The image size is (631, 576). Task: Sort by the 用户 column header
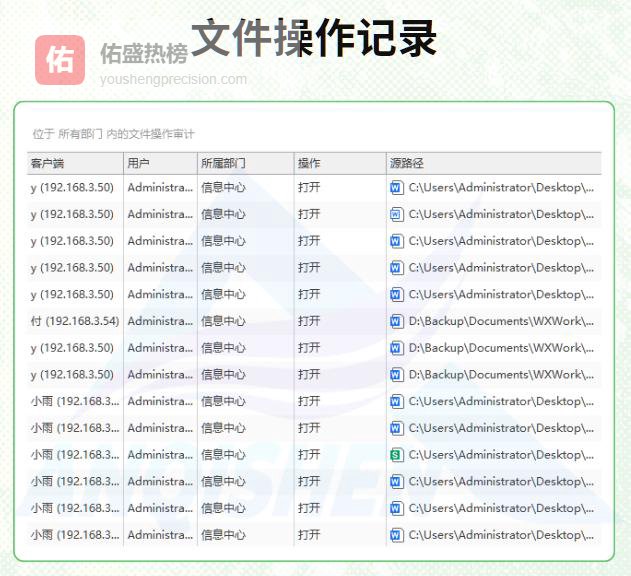coord(138,163)
